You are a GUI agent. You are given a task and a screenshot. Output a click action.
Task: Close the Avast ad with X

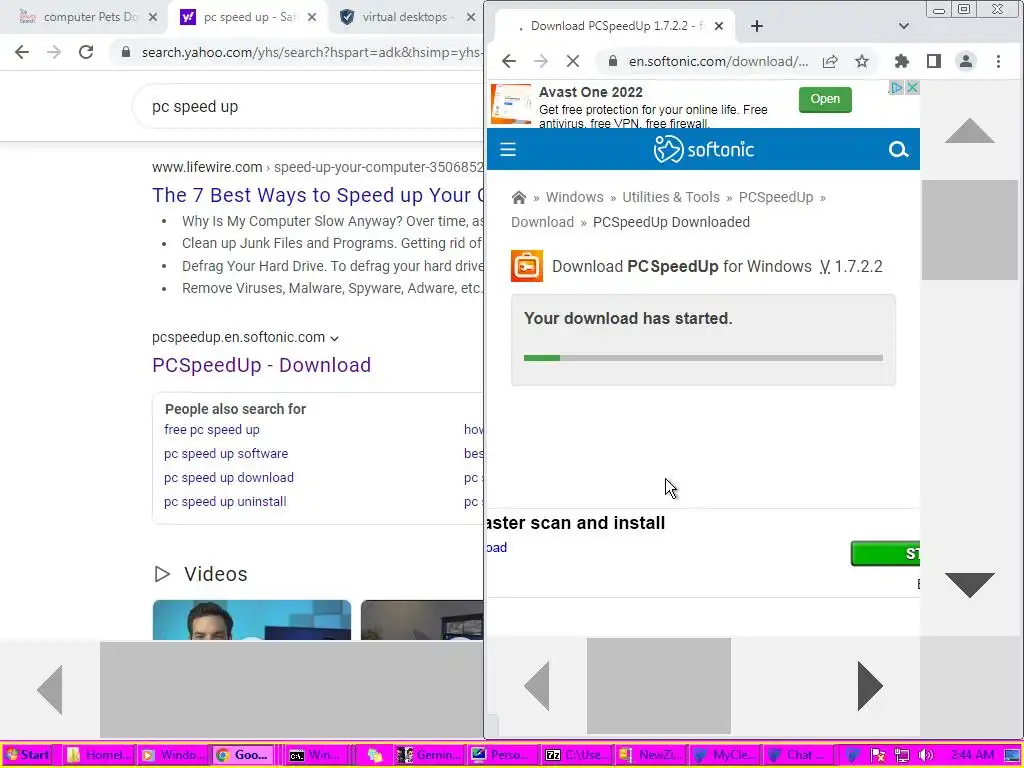coord(913,88)
